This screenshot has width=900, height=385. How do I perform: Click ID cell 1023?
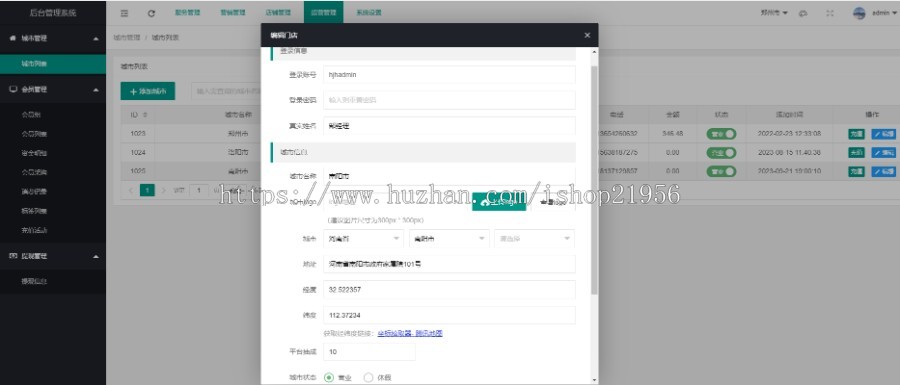pyautogui.click(x=138, y=134)
